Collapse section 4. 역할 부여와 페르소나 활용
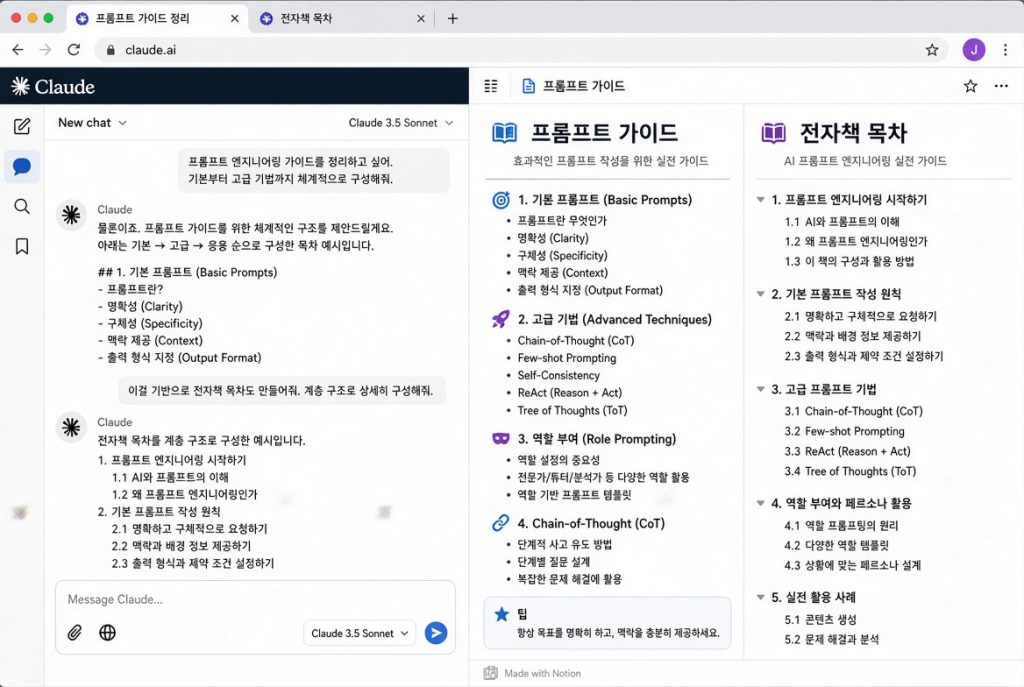The height and width of the screenshot is (687, 1024). 760,503
